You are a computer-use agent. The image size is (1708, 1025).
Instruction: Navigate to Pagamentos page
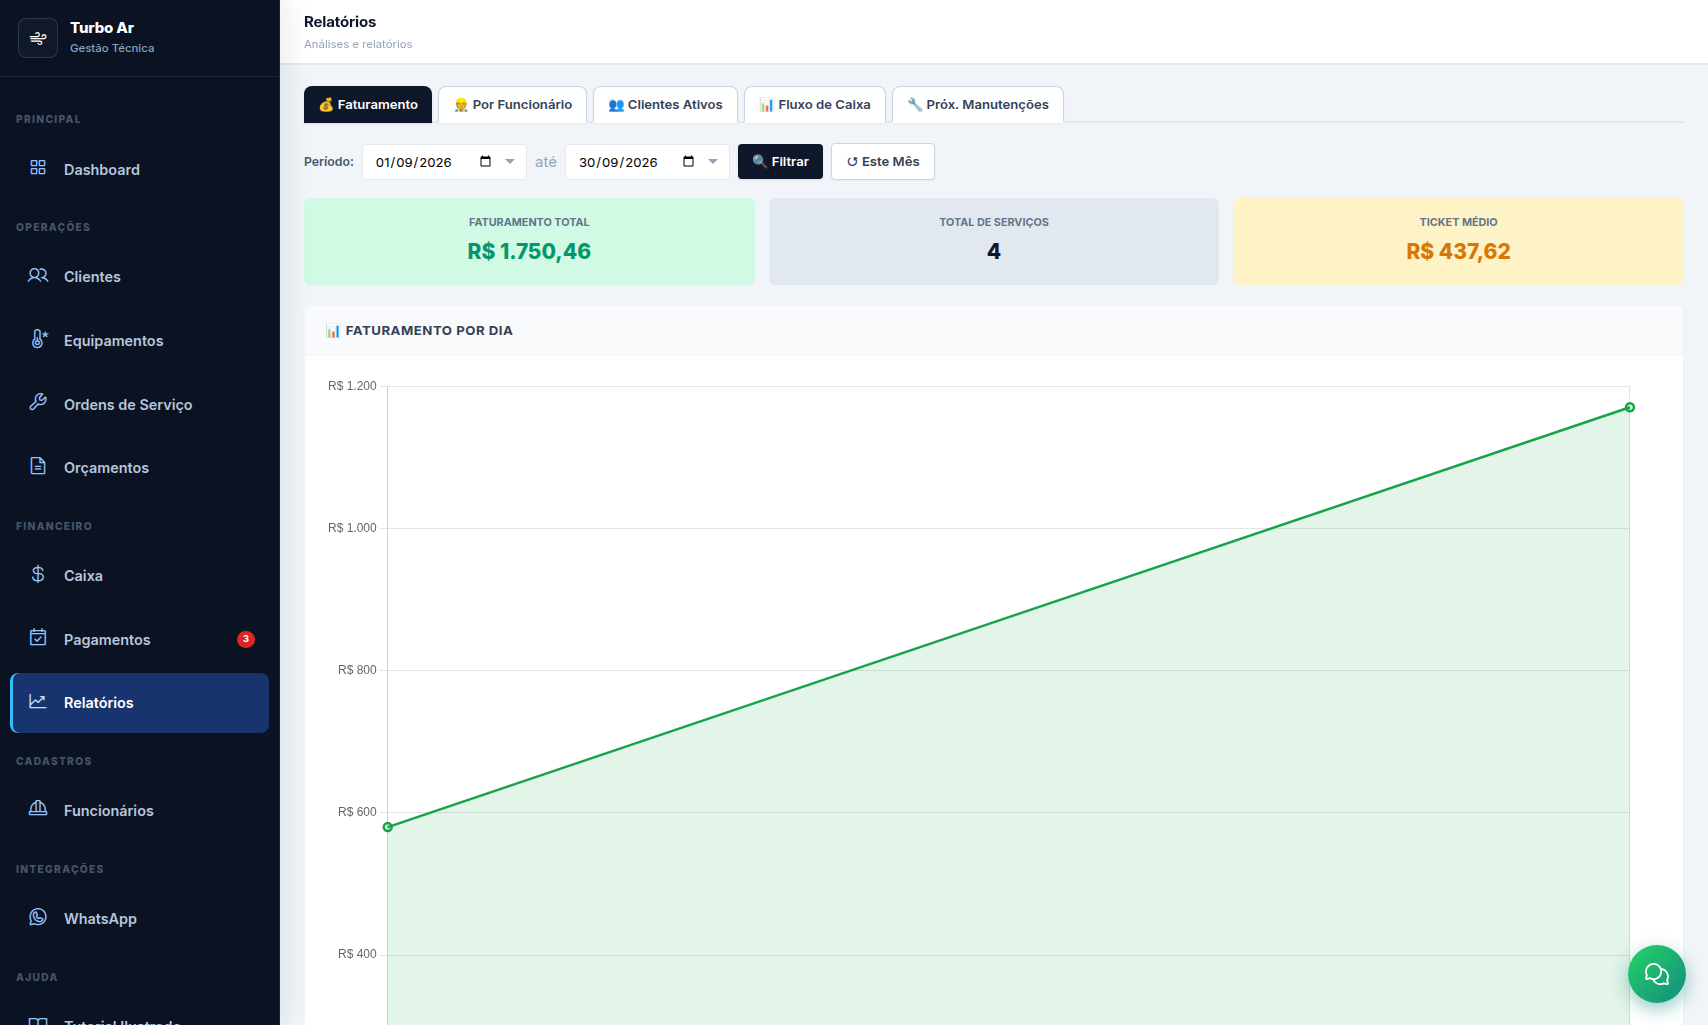coord(139,639)
